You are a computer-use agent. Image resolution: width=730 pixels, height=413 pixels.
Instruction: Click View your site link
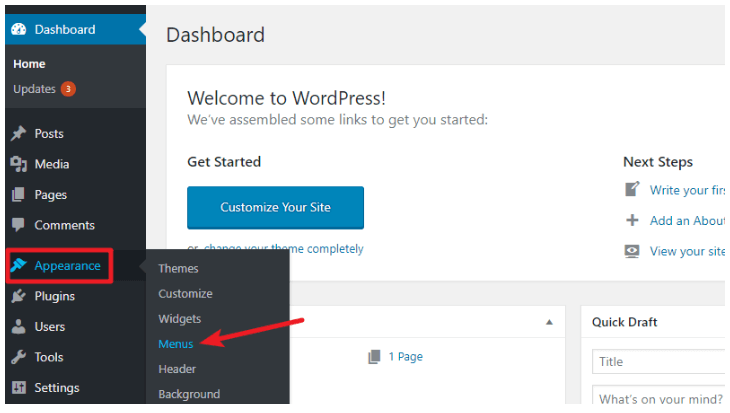click(687, 251)
